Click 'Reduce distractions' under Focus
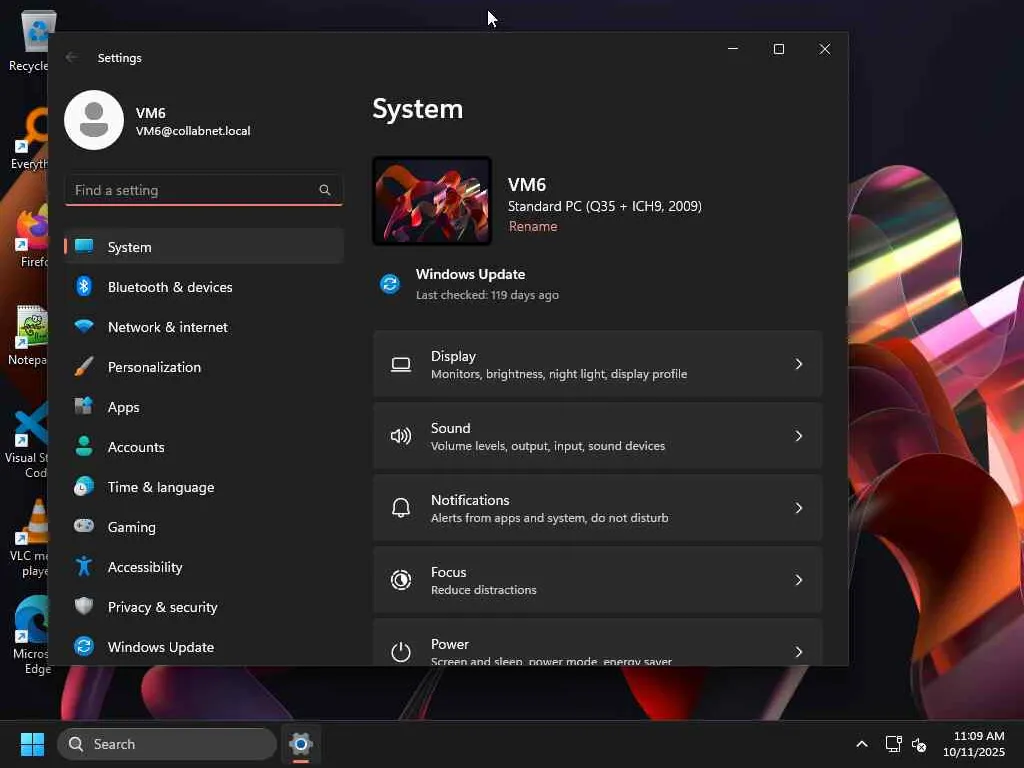Screen dimensions: 1024x768 [x=484, y=590]
